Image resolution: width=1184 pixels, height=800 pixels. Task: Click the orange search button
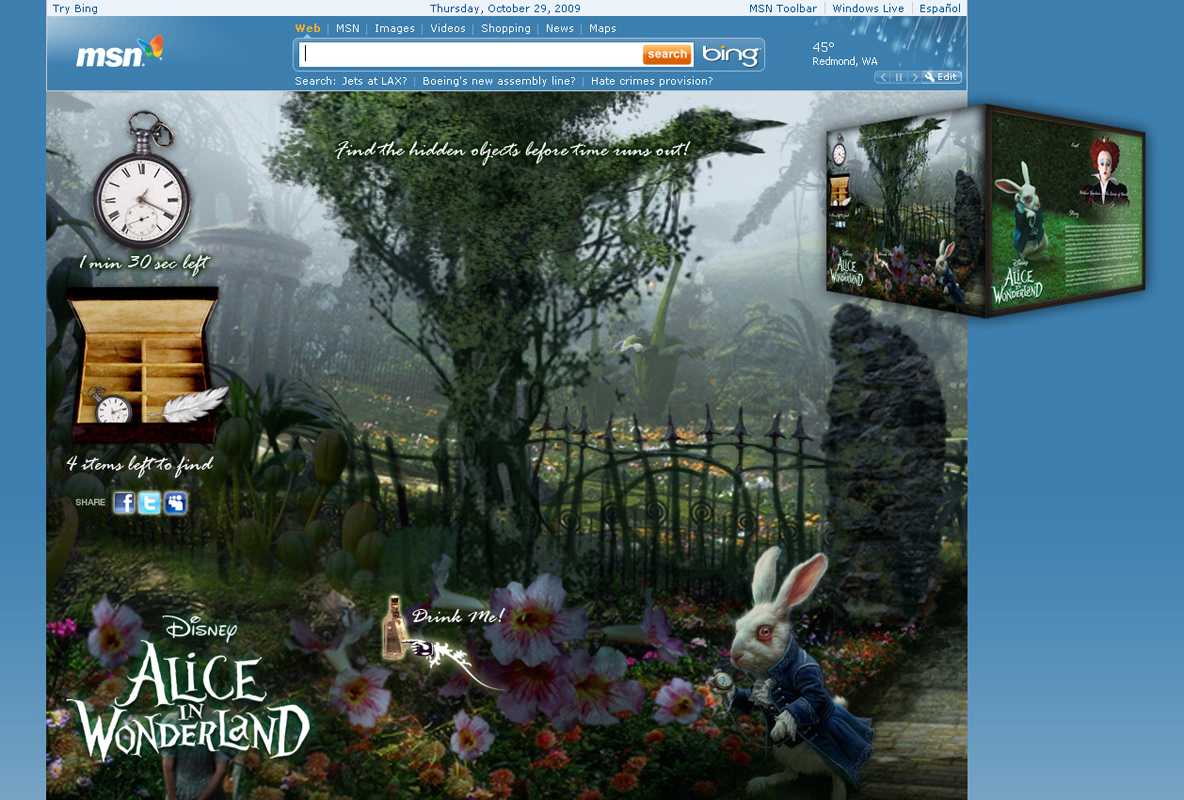pos(667,54)
